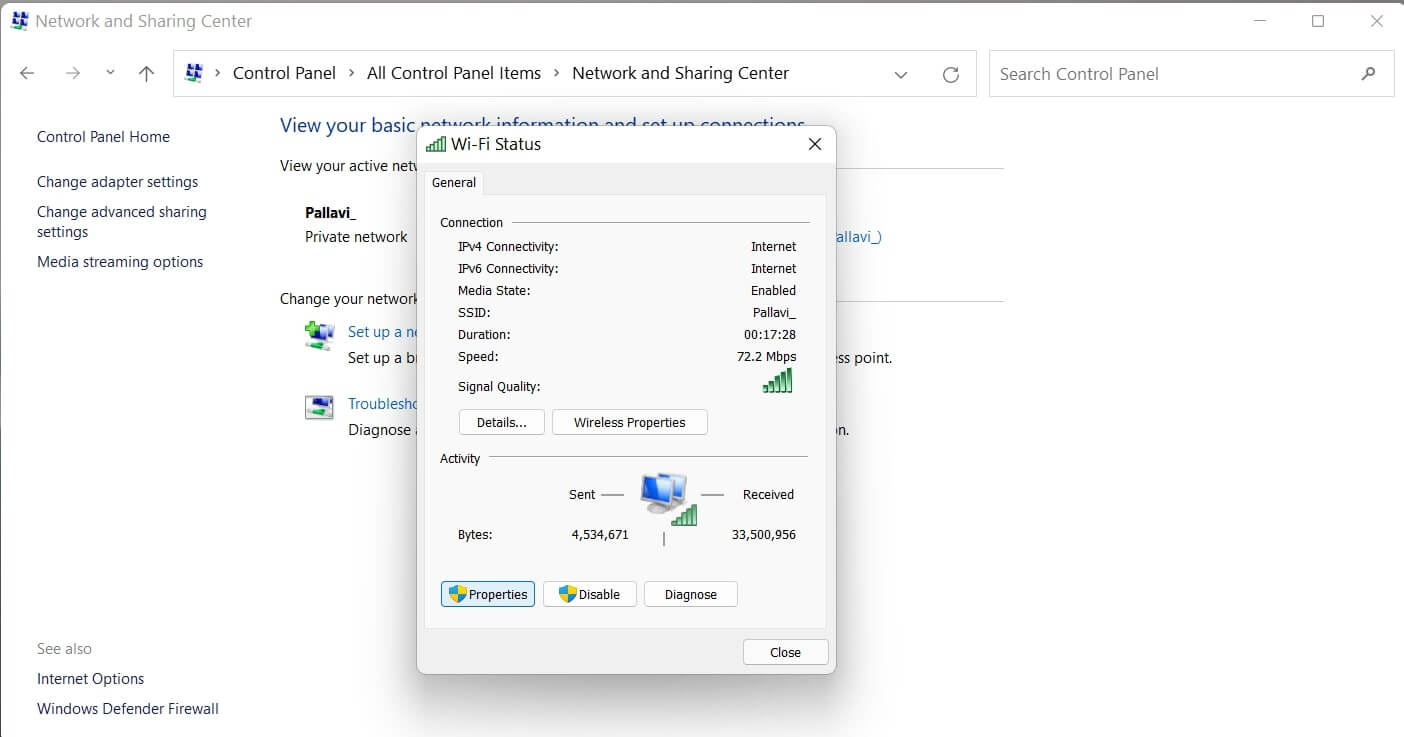Open Change adapter settings link

[x=117, y=182]
